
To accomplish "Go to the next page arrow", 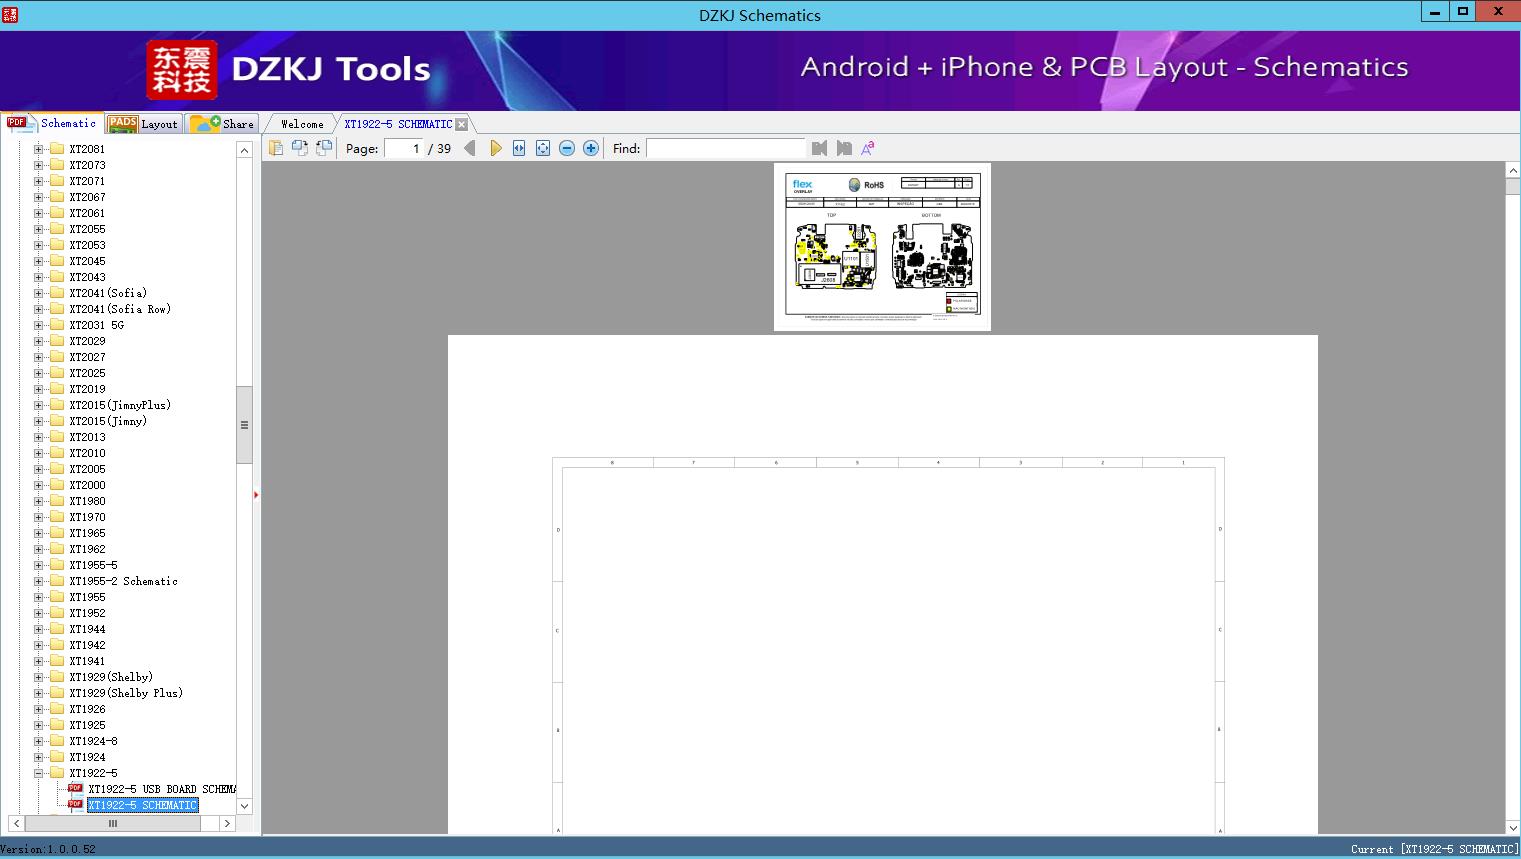I will [x=496, y=148].
